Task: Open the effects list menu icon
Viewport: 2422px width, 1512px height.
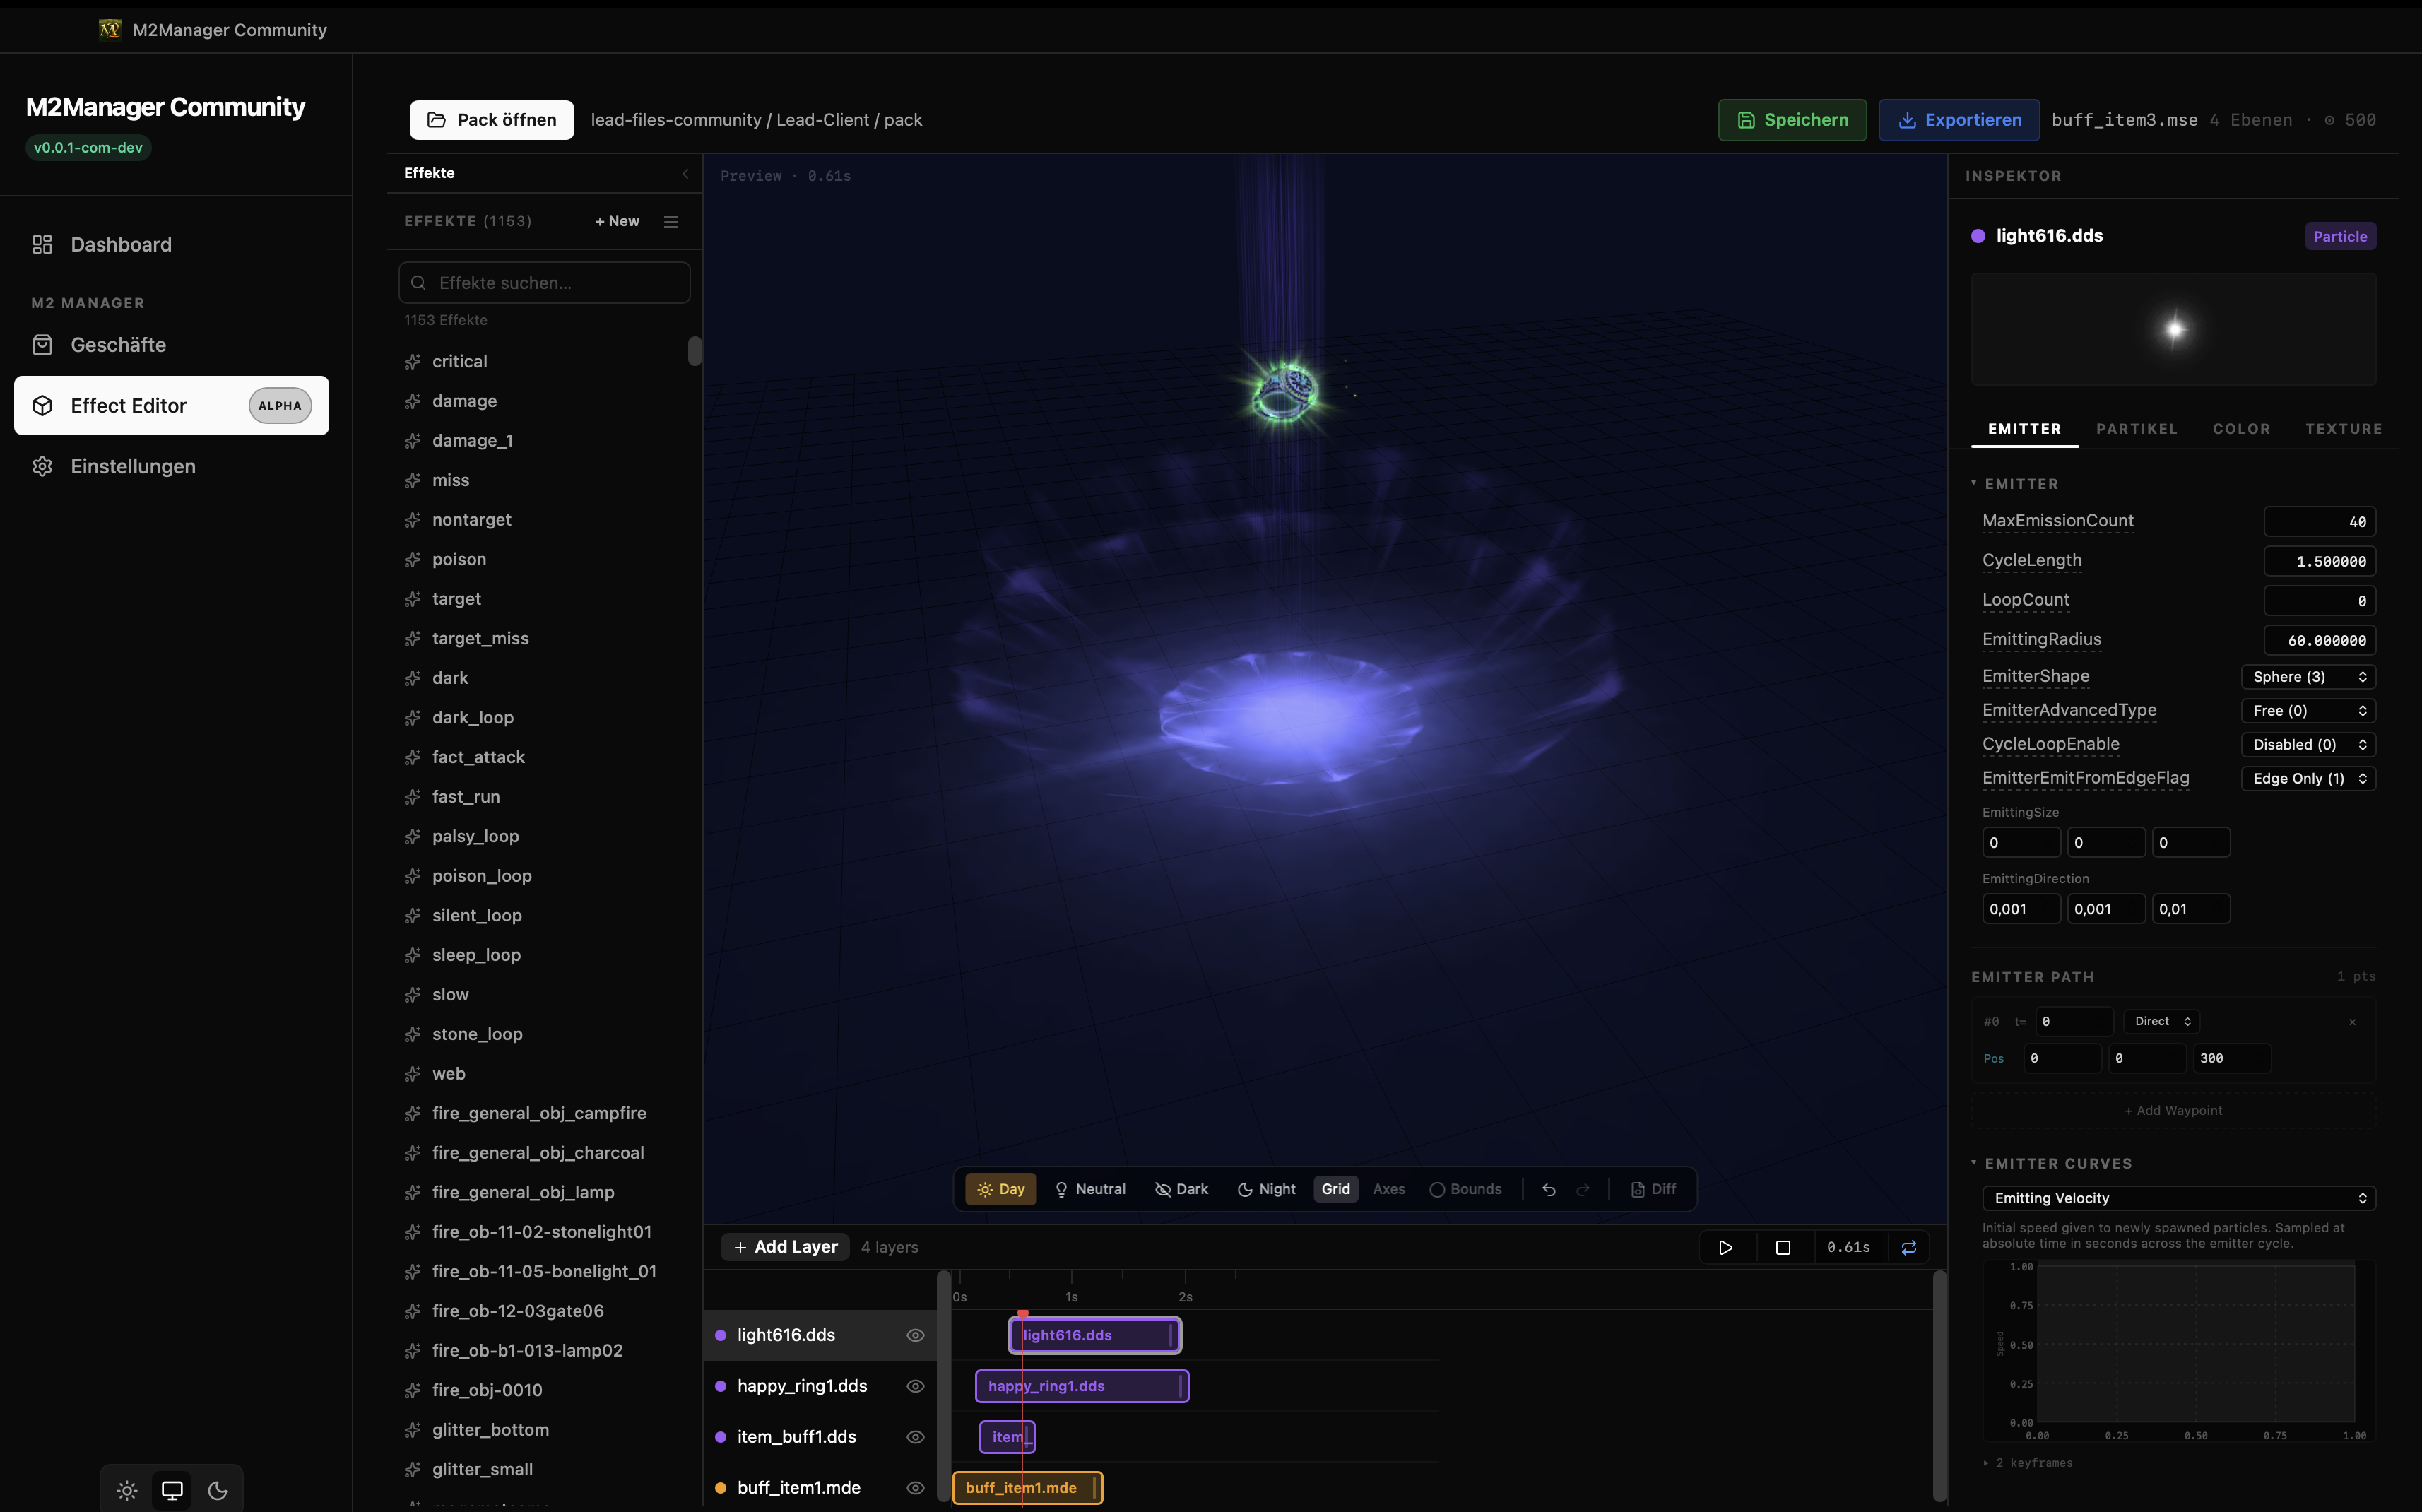Action: click(x=671, y=221)
